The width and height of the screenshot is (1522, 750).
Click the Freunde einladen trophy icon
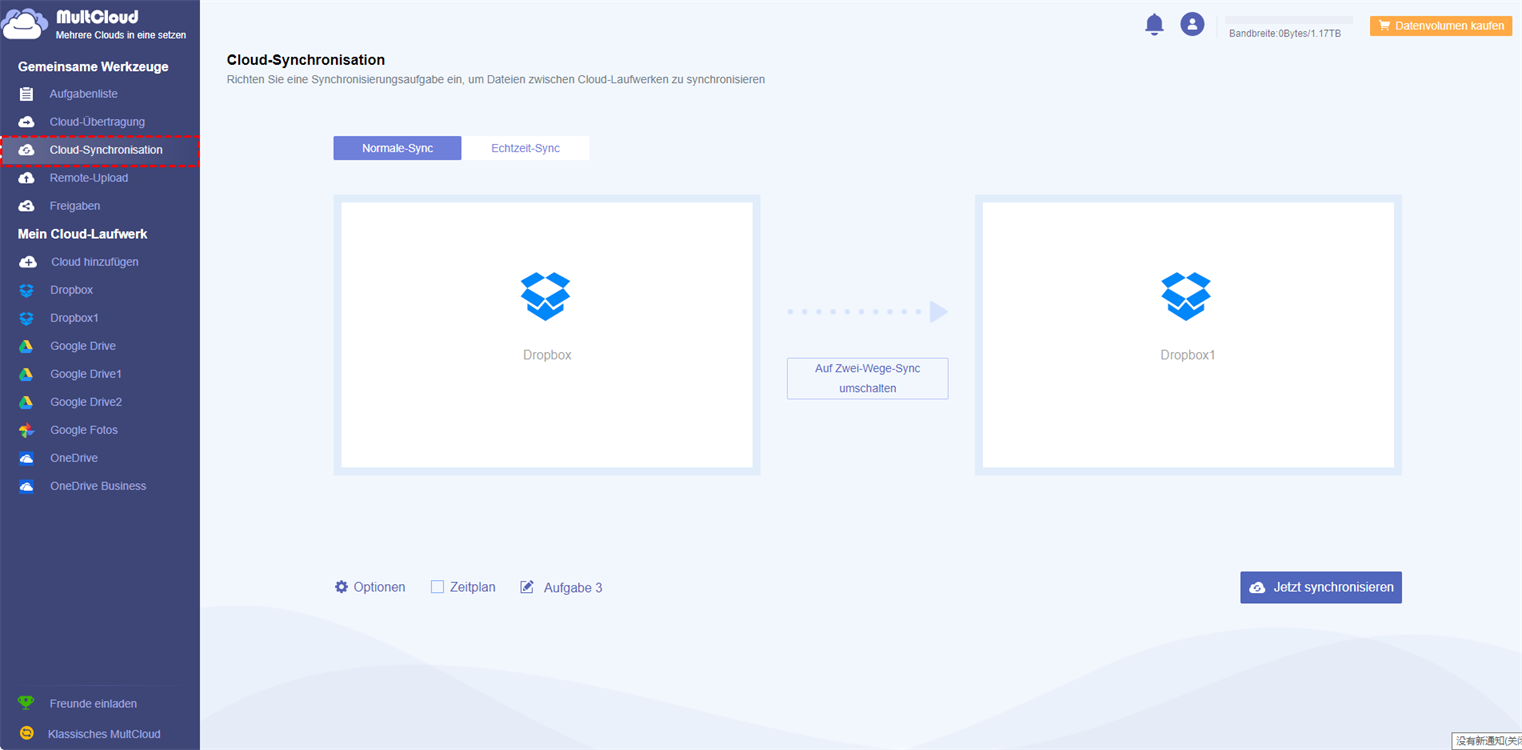pos(26,703)
